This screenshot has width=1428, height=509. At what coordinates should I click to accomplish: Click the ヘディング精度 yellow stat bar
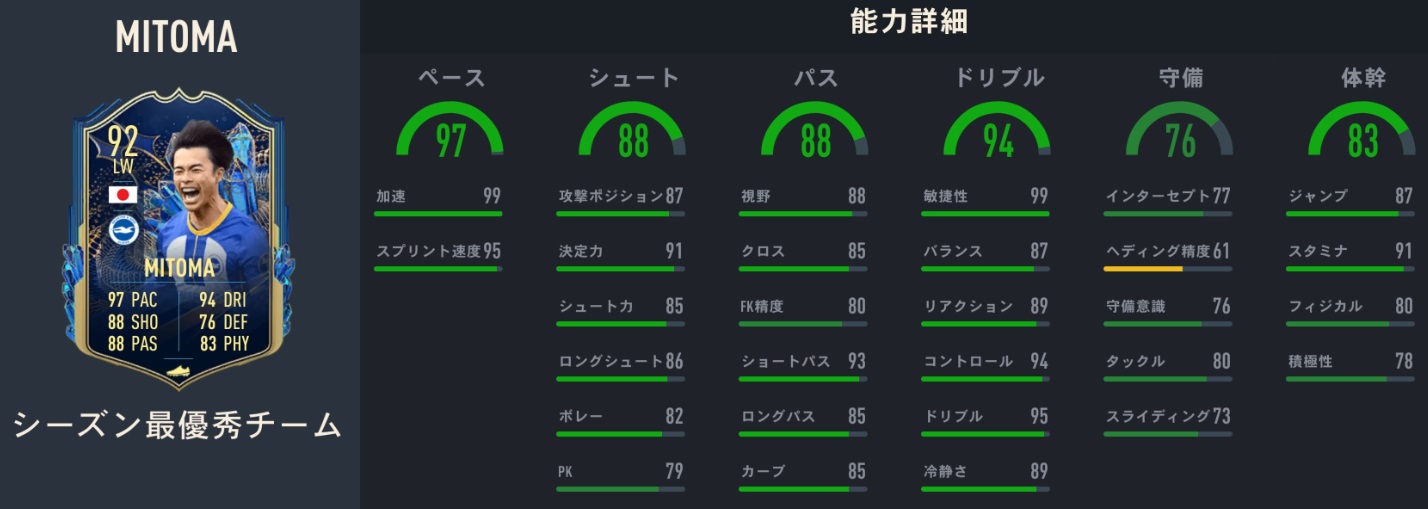point(1144,268)
